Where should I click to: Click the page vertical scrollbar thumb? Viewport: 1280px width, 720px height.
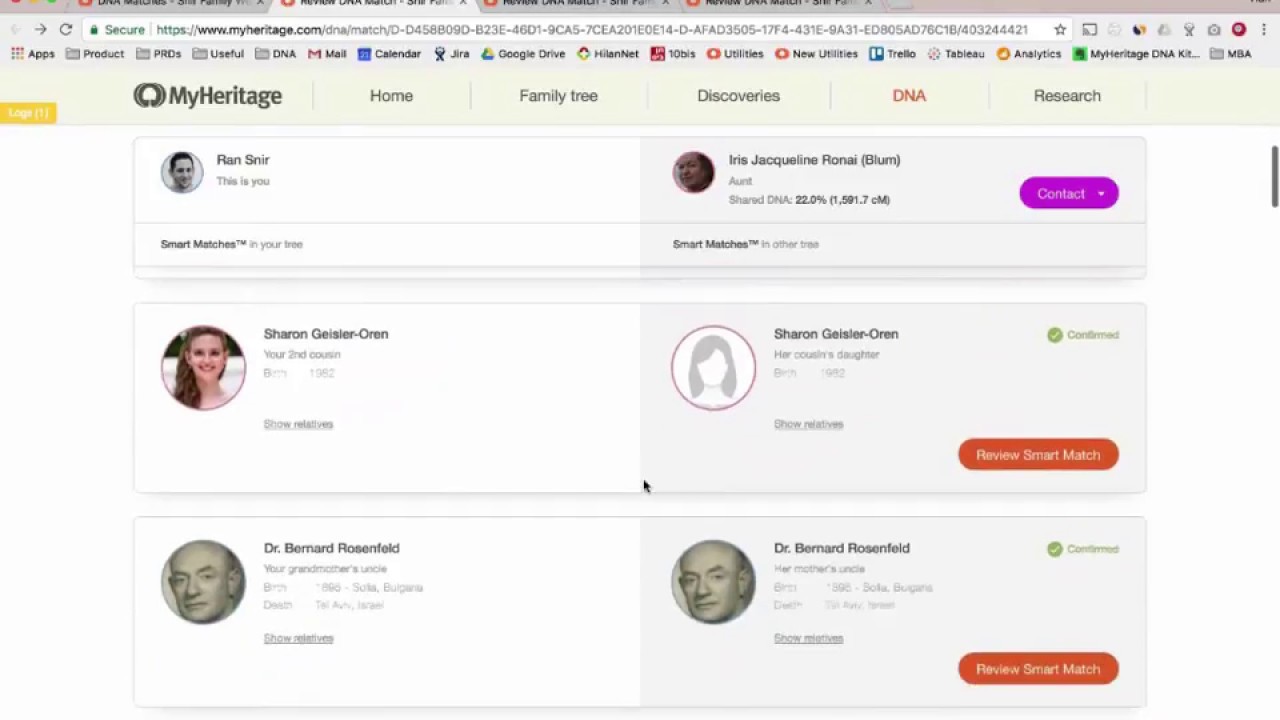tap(1275, 178)
